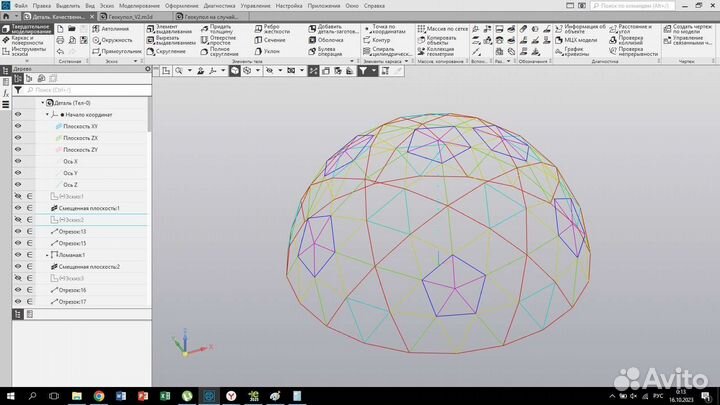Open the Windows Start menu

pyautogui.click(x=9, y=396)
